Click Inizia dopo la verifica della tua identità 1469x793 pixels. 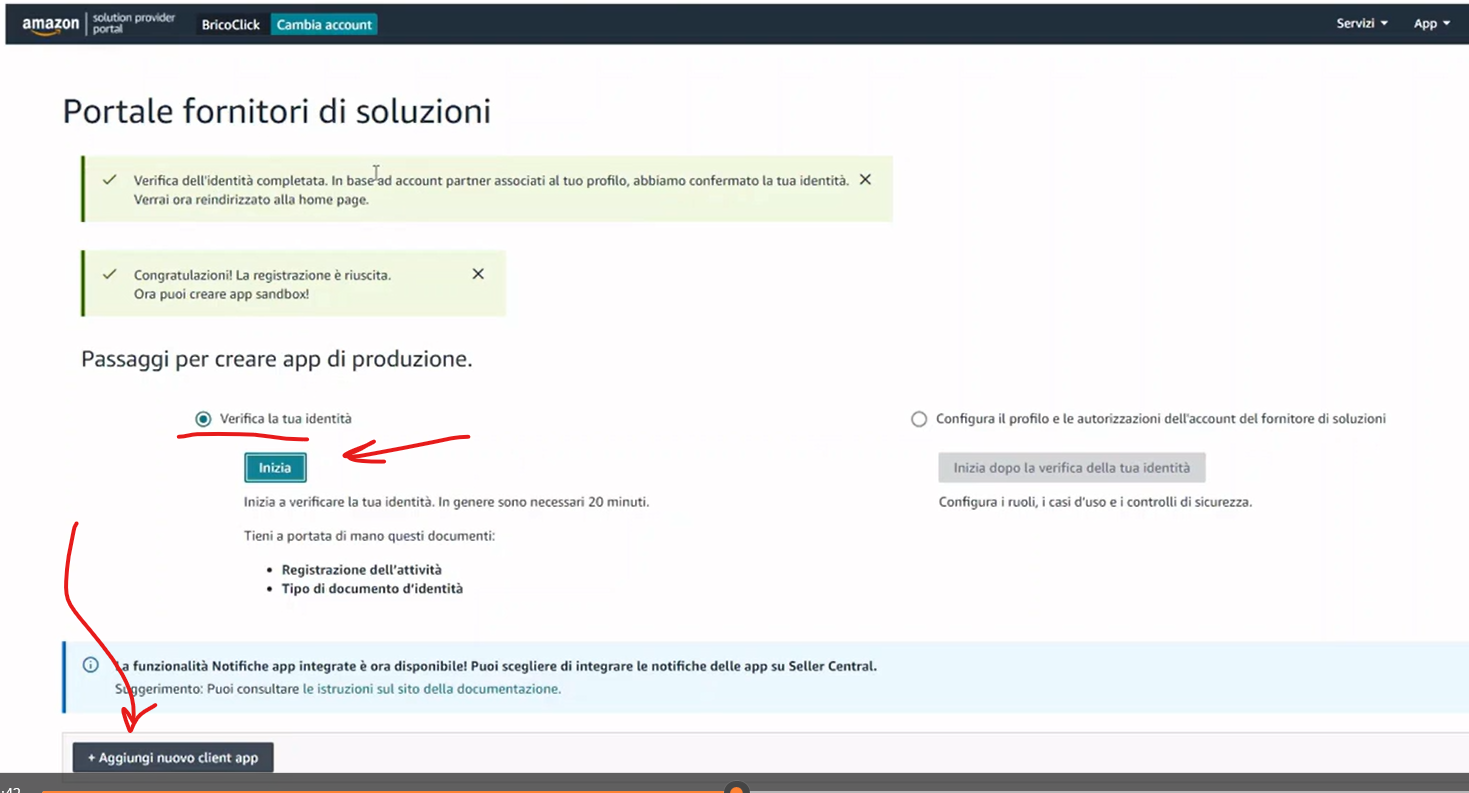click(x=1071, y=467)
